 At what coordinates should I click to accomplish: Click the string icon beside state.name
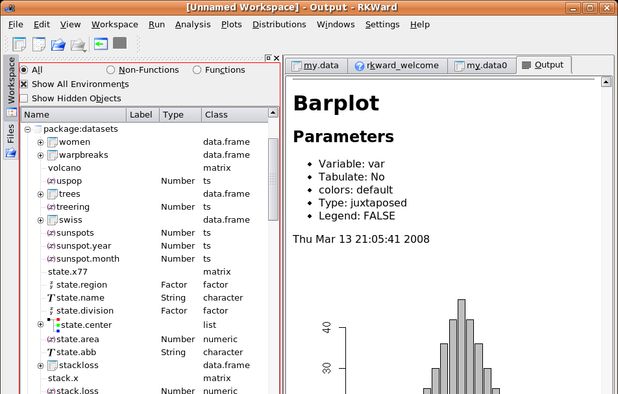click(x=51, y=298)
